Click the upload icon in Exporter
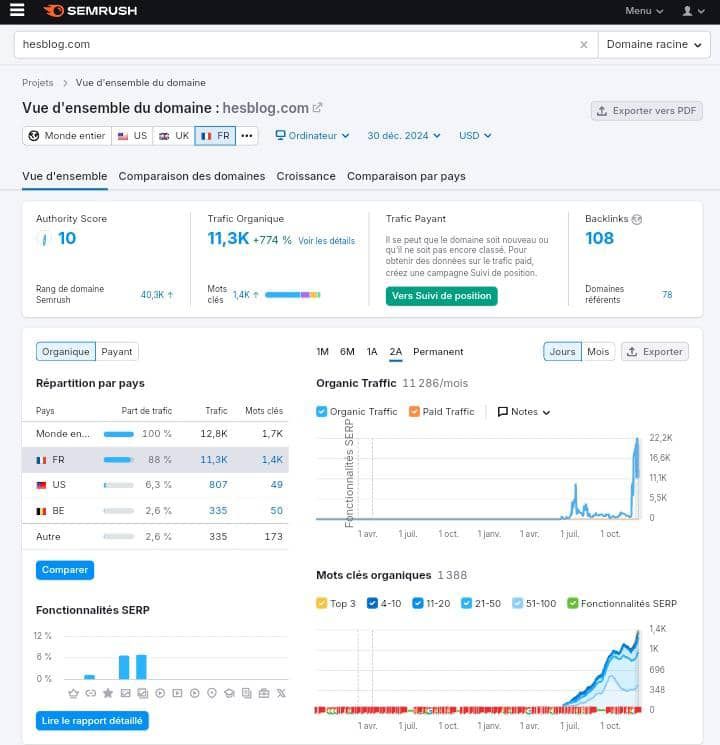Screen dimensions: 720x745 (632, 352)
